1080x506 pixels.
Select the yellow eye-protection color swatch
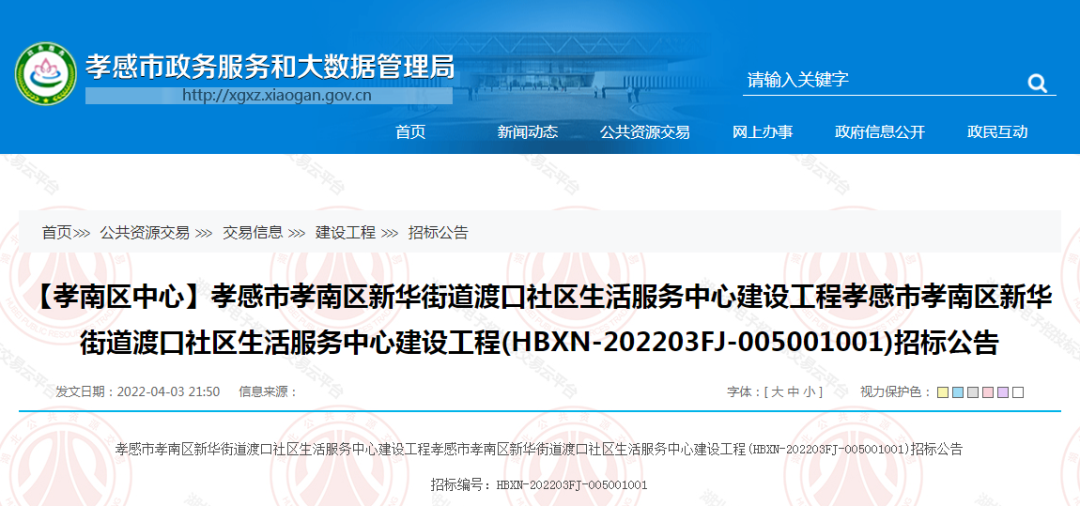point(942,392)
